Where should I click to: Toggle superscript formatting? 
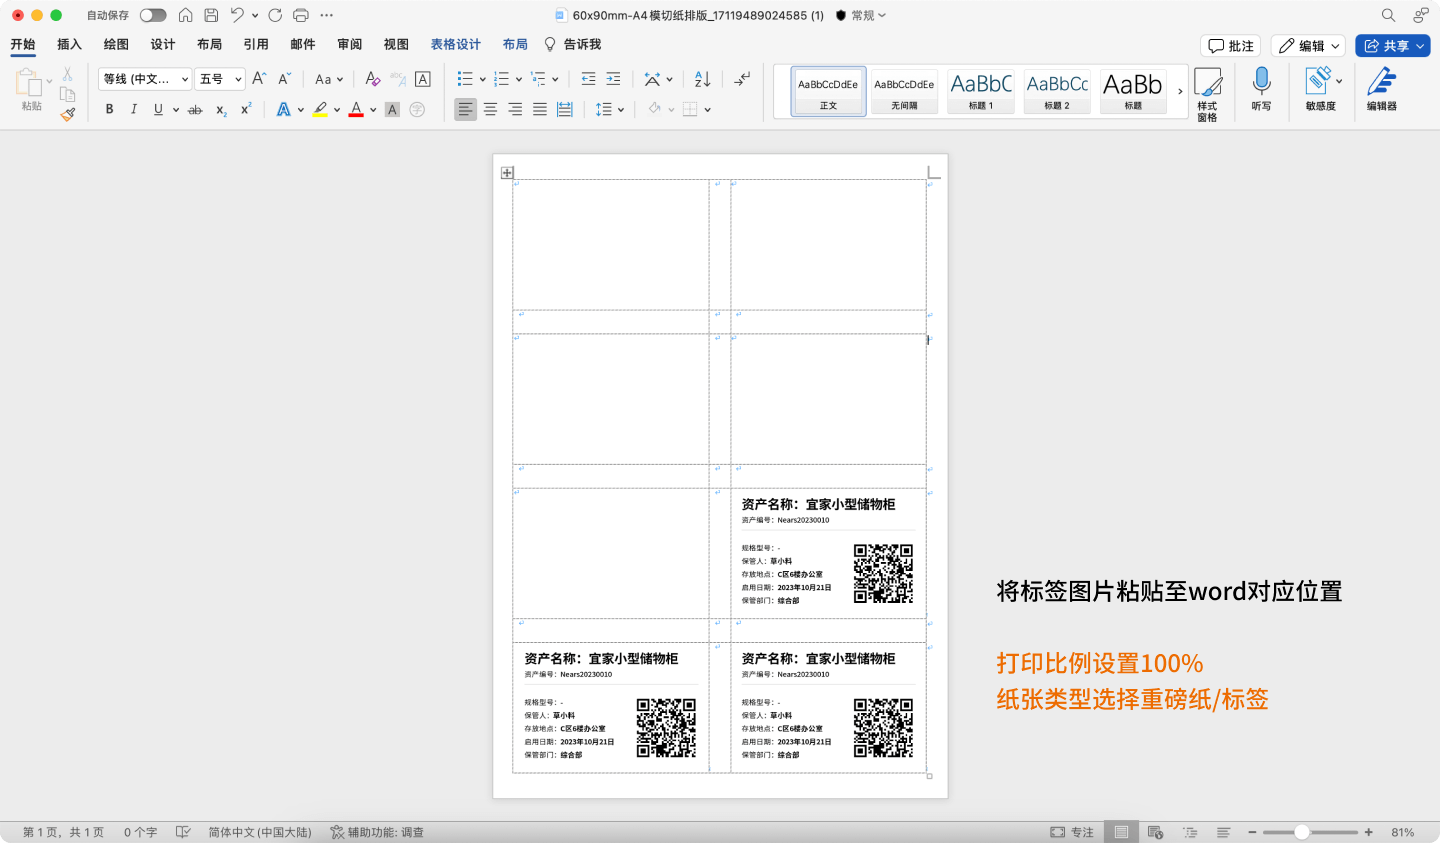[246, 109]
